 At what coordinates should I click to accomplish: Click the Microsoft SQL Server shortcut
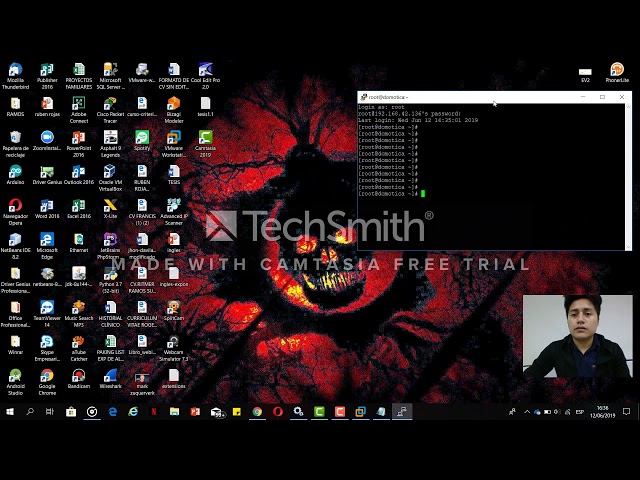click(110, 76)
